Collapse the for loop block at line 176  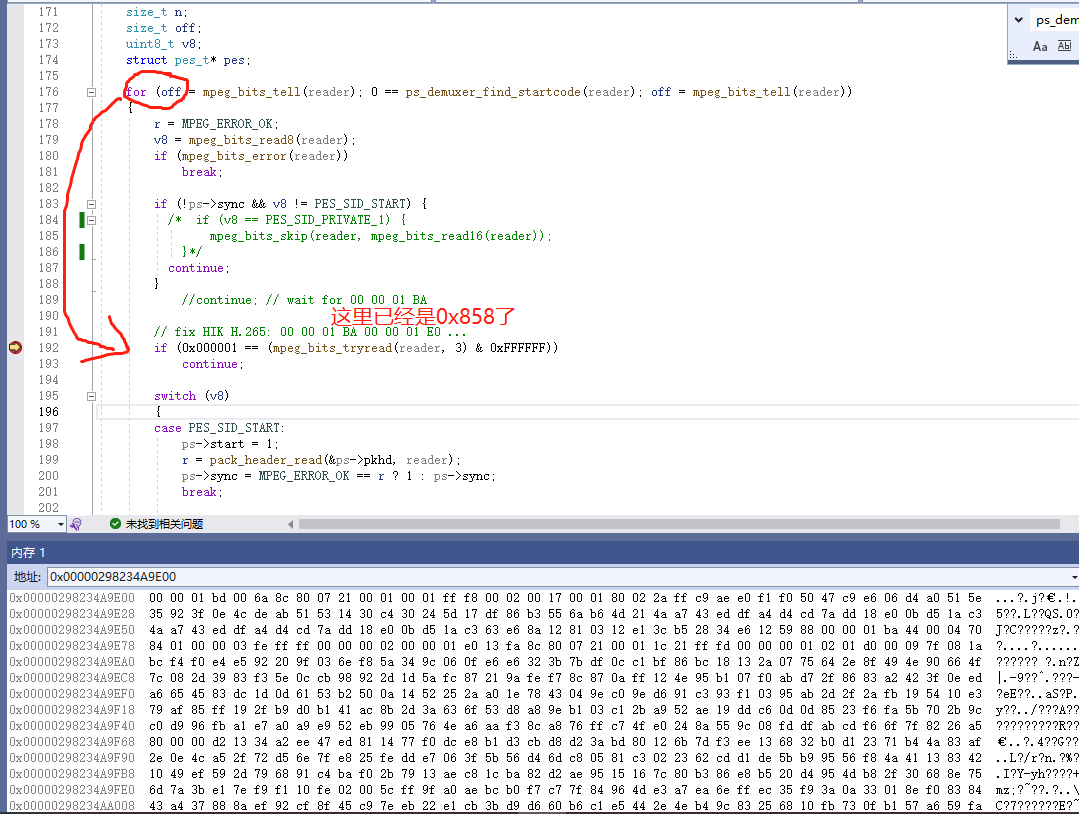pos(90,91)
